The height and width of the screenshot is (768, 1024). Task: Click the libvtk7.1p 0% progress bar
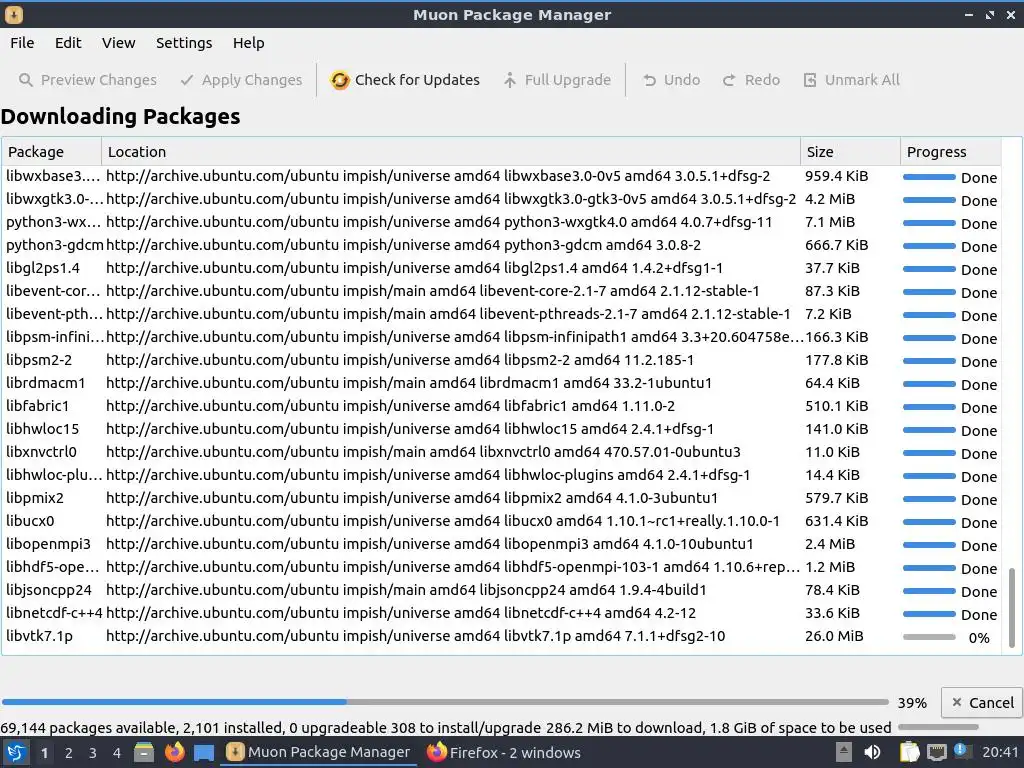click(929, 637)
